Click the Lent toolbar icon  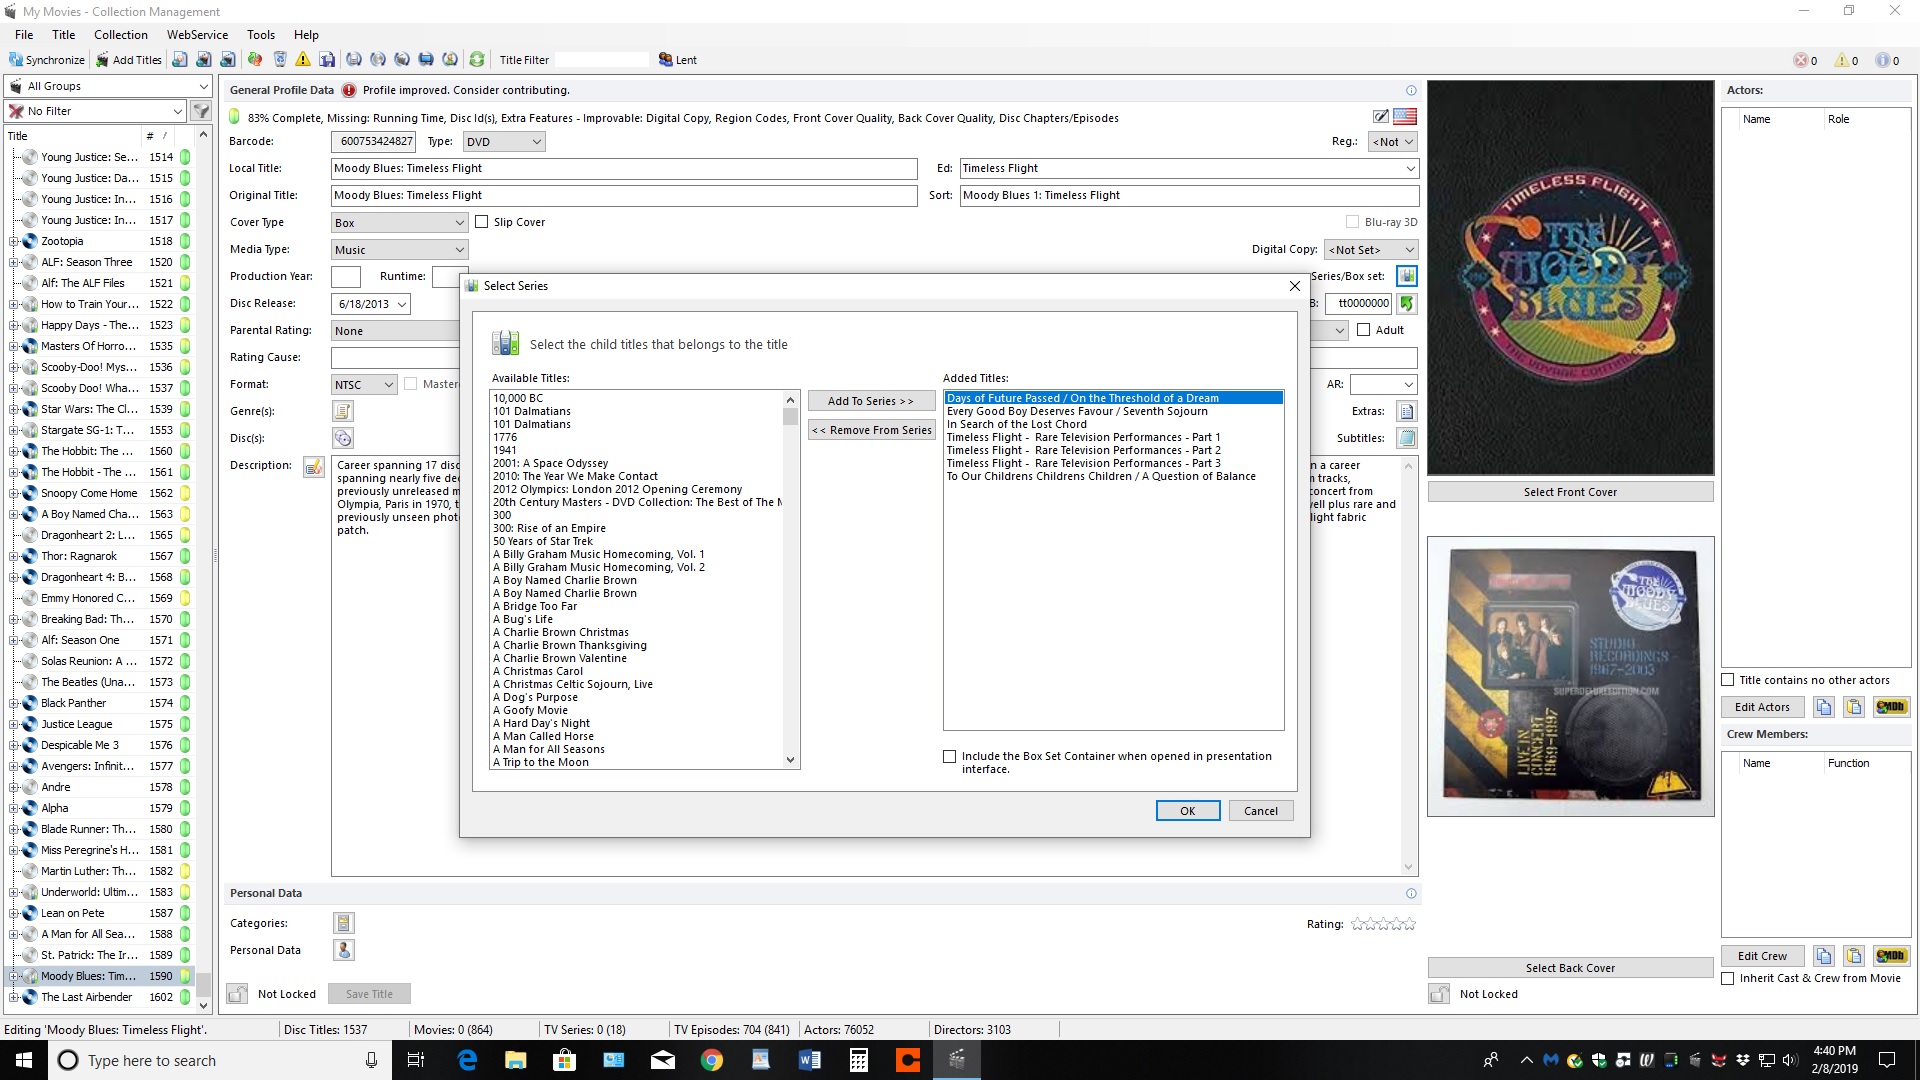pyautogui.click(x=678, y=60)
